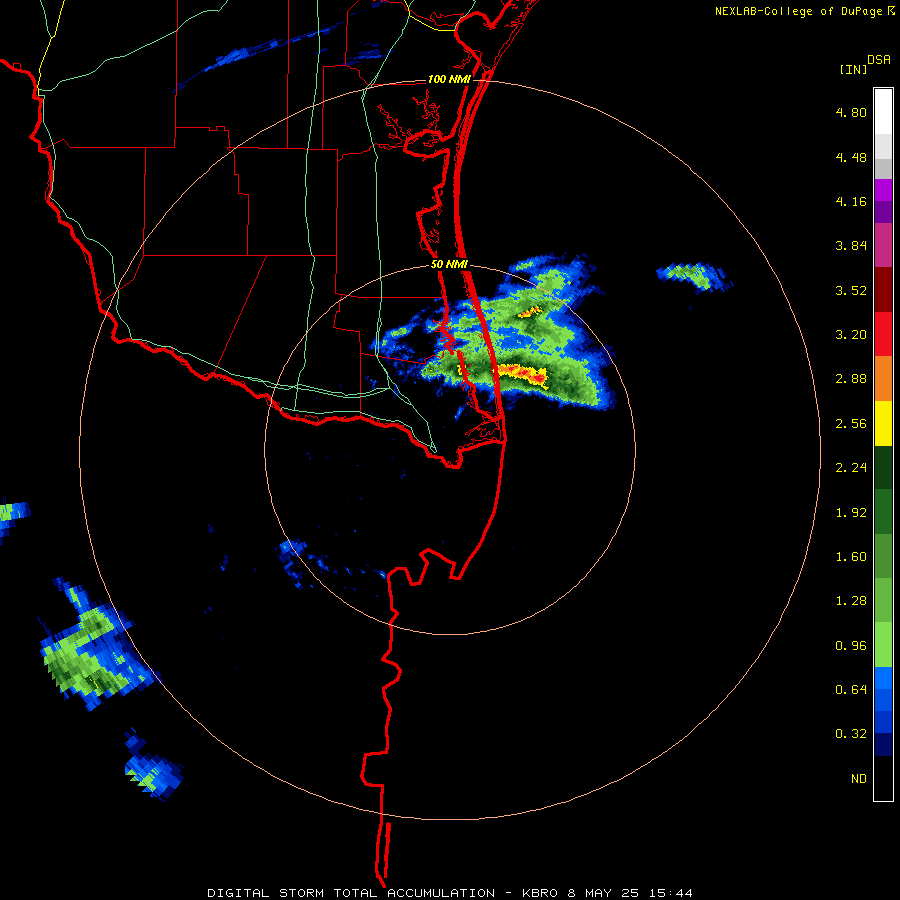The height and width of the screenshot is (900, 900).
Task: Pick the navy swatch just above ND
Action: pyautogui.click(x=883, y=745)
